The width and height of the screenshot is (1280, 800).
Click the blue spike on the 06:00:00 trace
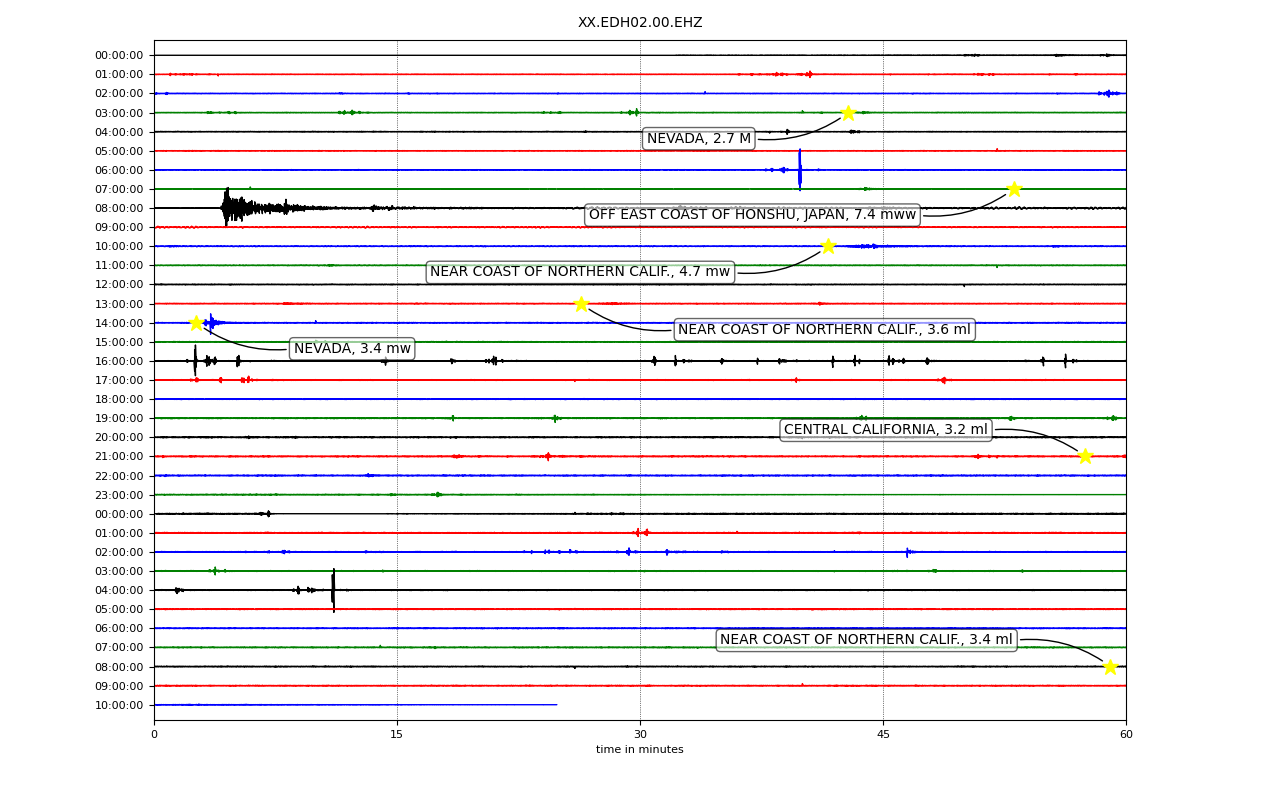pyautogui.click(x=800, y=168)
